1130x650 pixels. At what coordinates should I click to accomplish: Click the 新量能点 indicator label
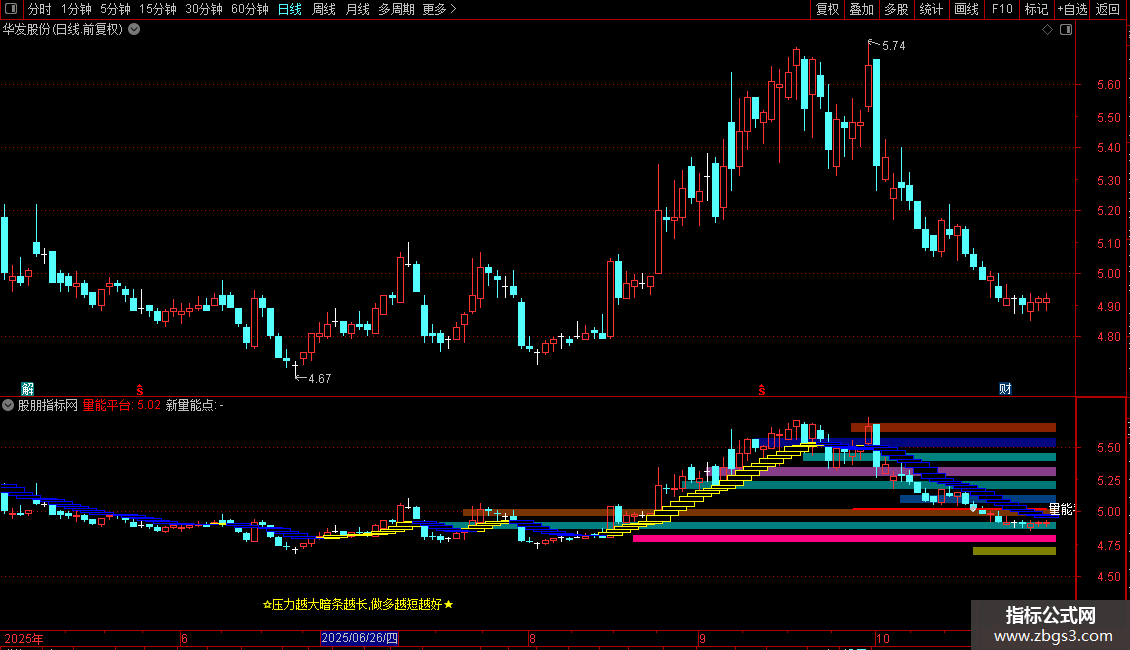click(195, 405)
